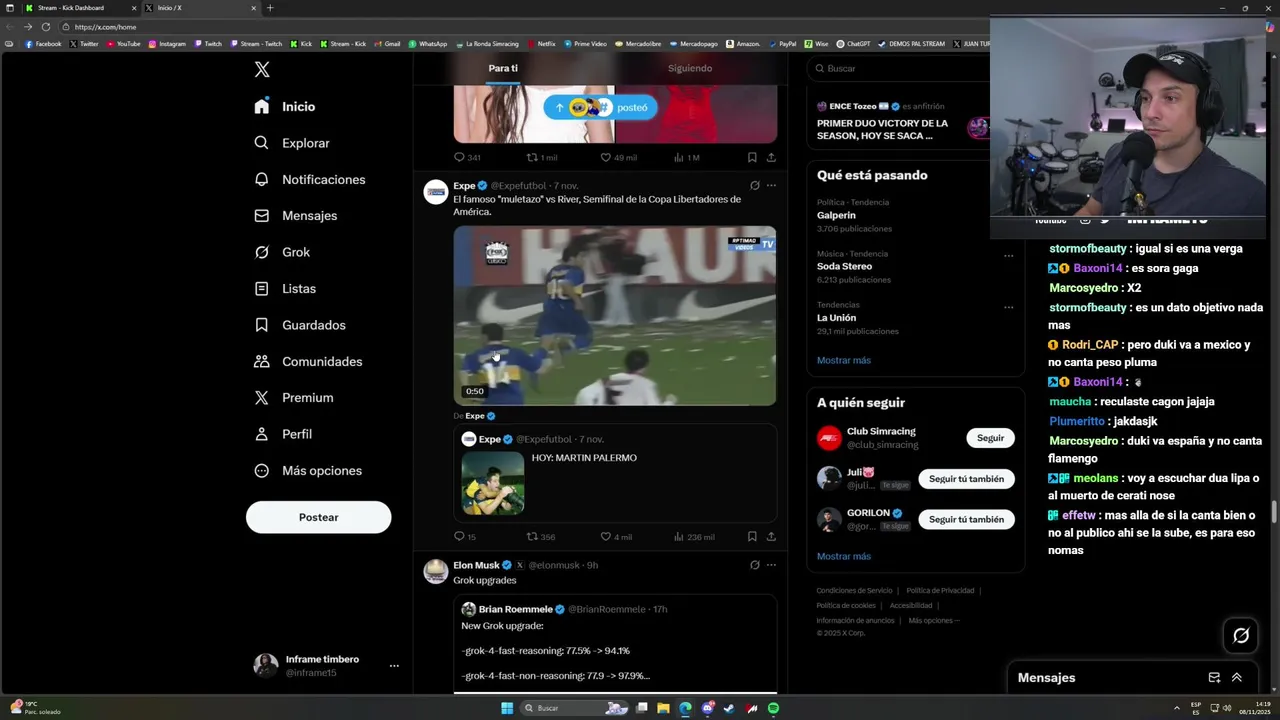The image size is (1280, 720).
Task: Open ENCE Tozeo live space card
Action: [900, 123]
